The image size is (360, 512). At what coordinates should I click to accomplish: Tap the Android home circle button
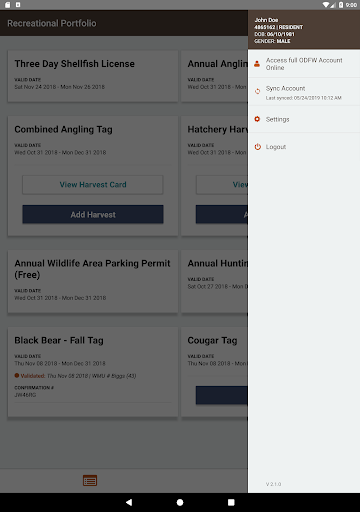pyautogui.click(x=180, y=502)
